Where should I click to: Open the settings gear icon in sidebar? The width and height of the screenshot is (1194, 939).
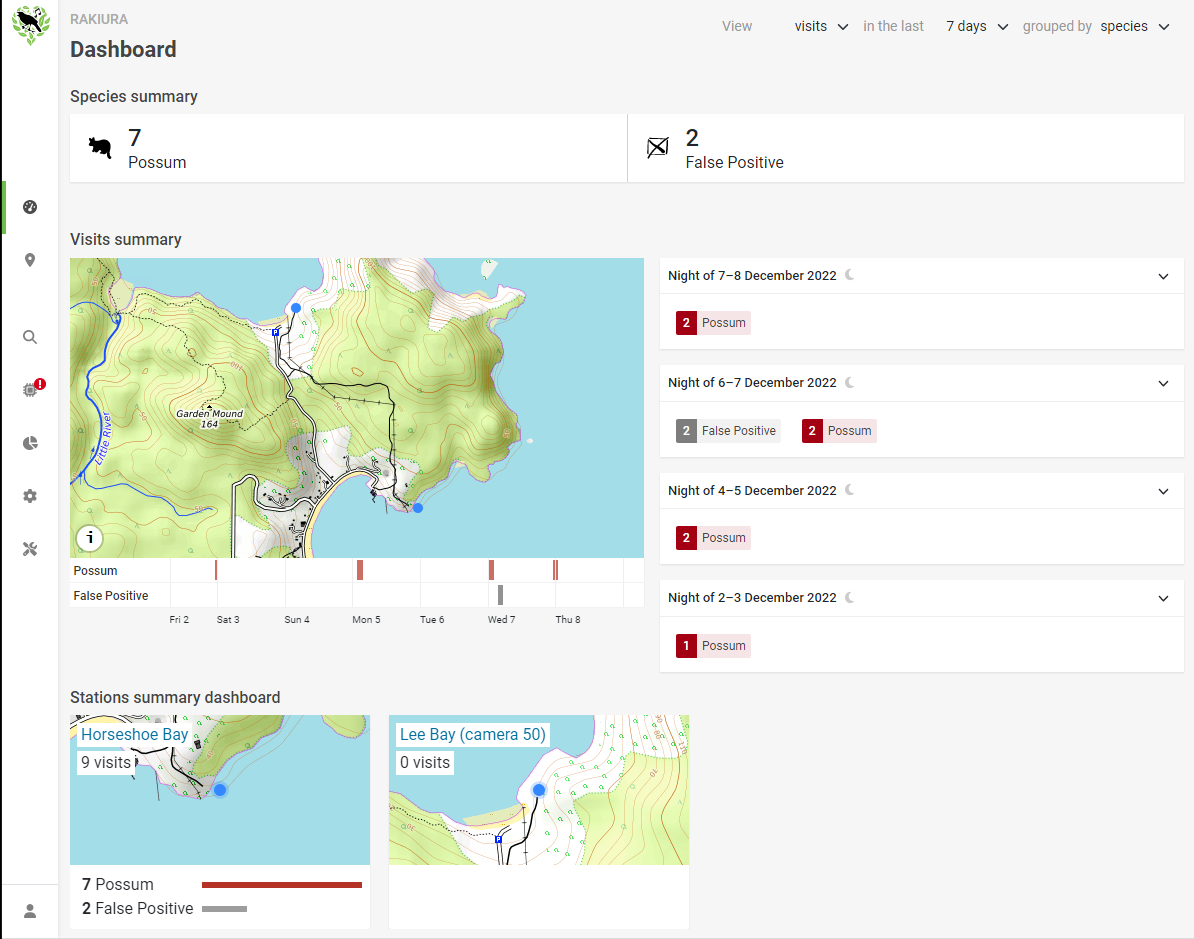[x=30, y=496]
